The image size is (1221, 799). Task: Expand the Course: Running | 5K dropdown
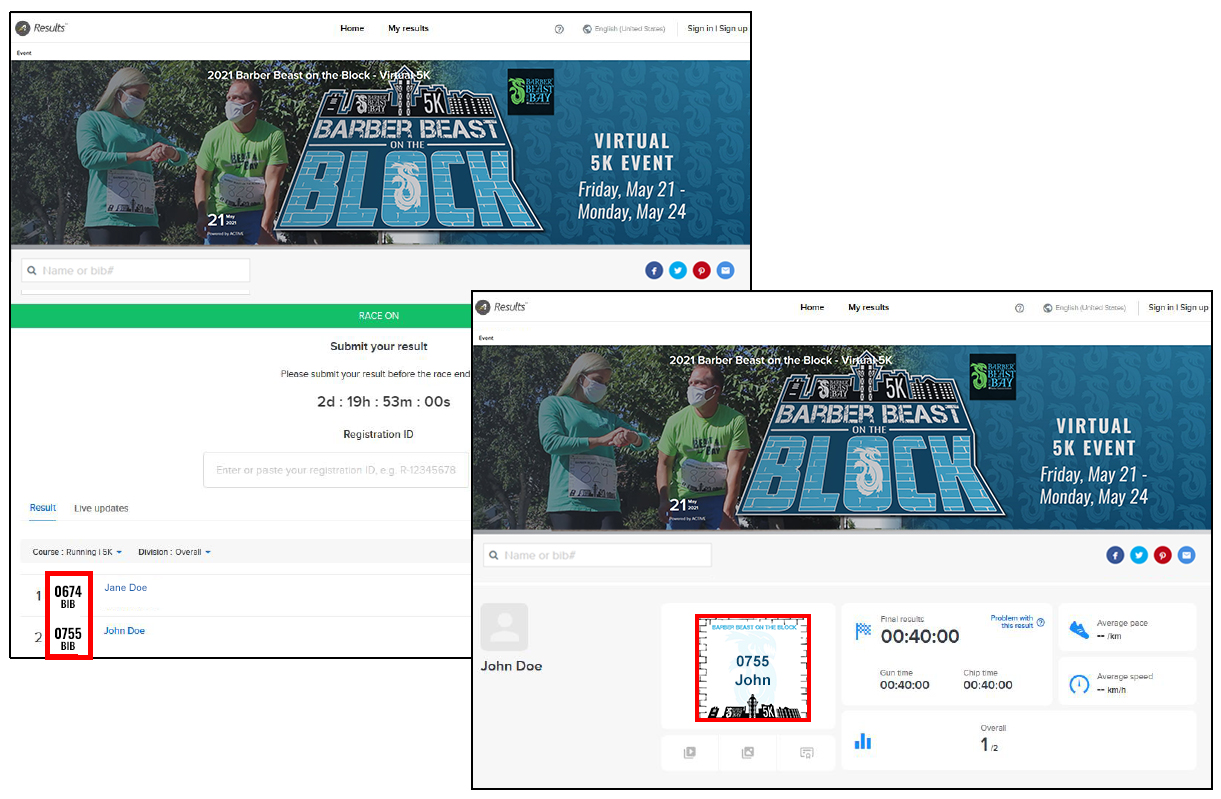pyautogui.click(x=77, y=552)
